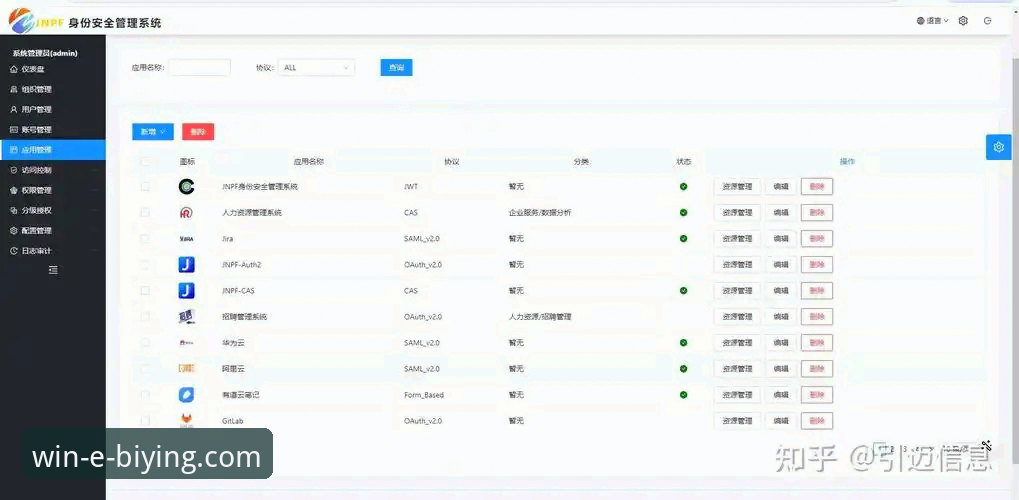Collapse the sidebar with fold icon

tap(53, 270)
